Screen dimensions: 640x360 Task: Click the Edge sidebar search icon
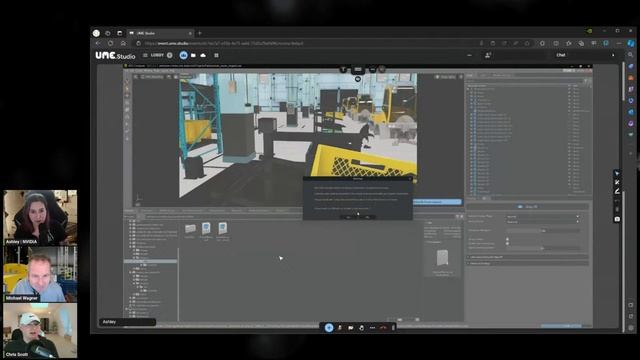(x=631, y=54)
